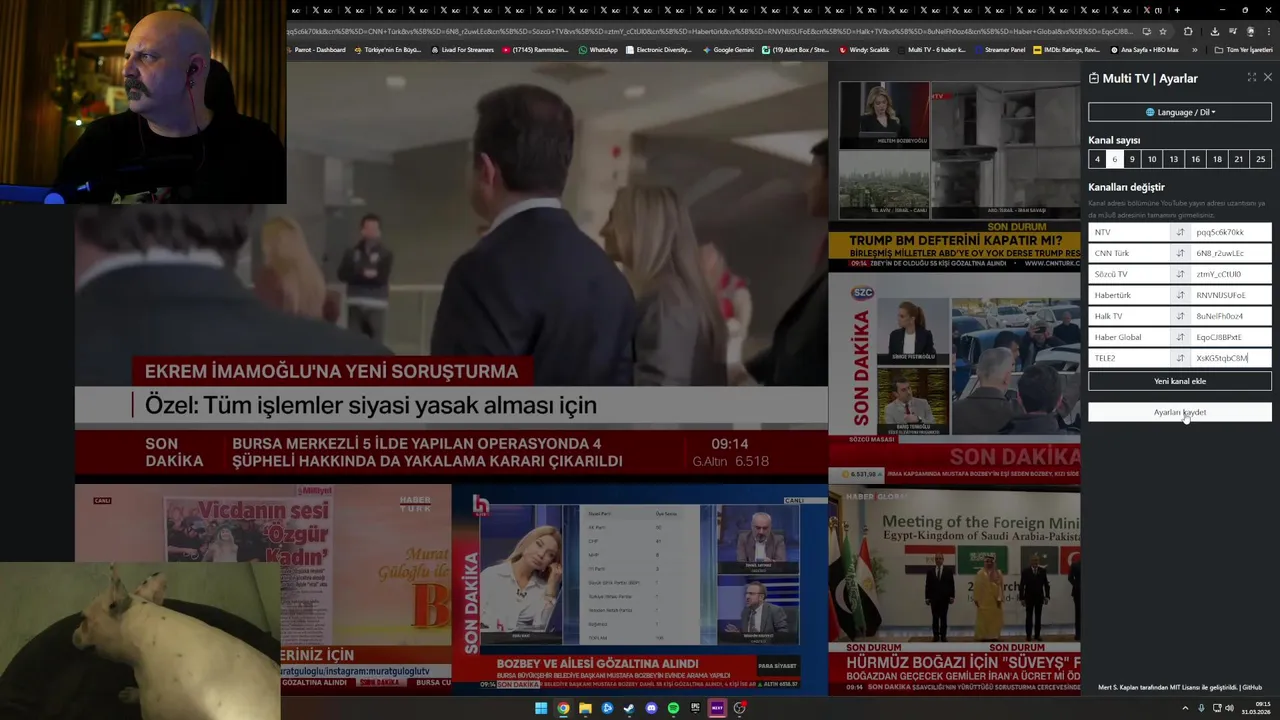
Task: Open the WhatsApp bookmark
Action: pyautogui.click(x=599, y=49)
